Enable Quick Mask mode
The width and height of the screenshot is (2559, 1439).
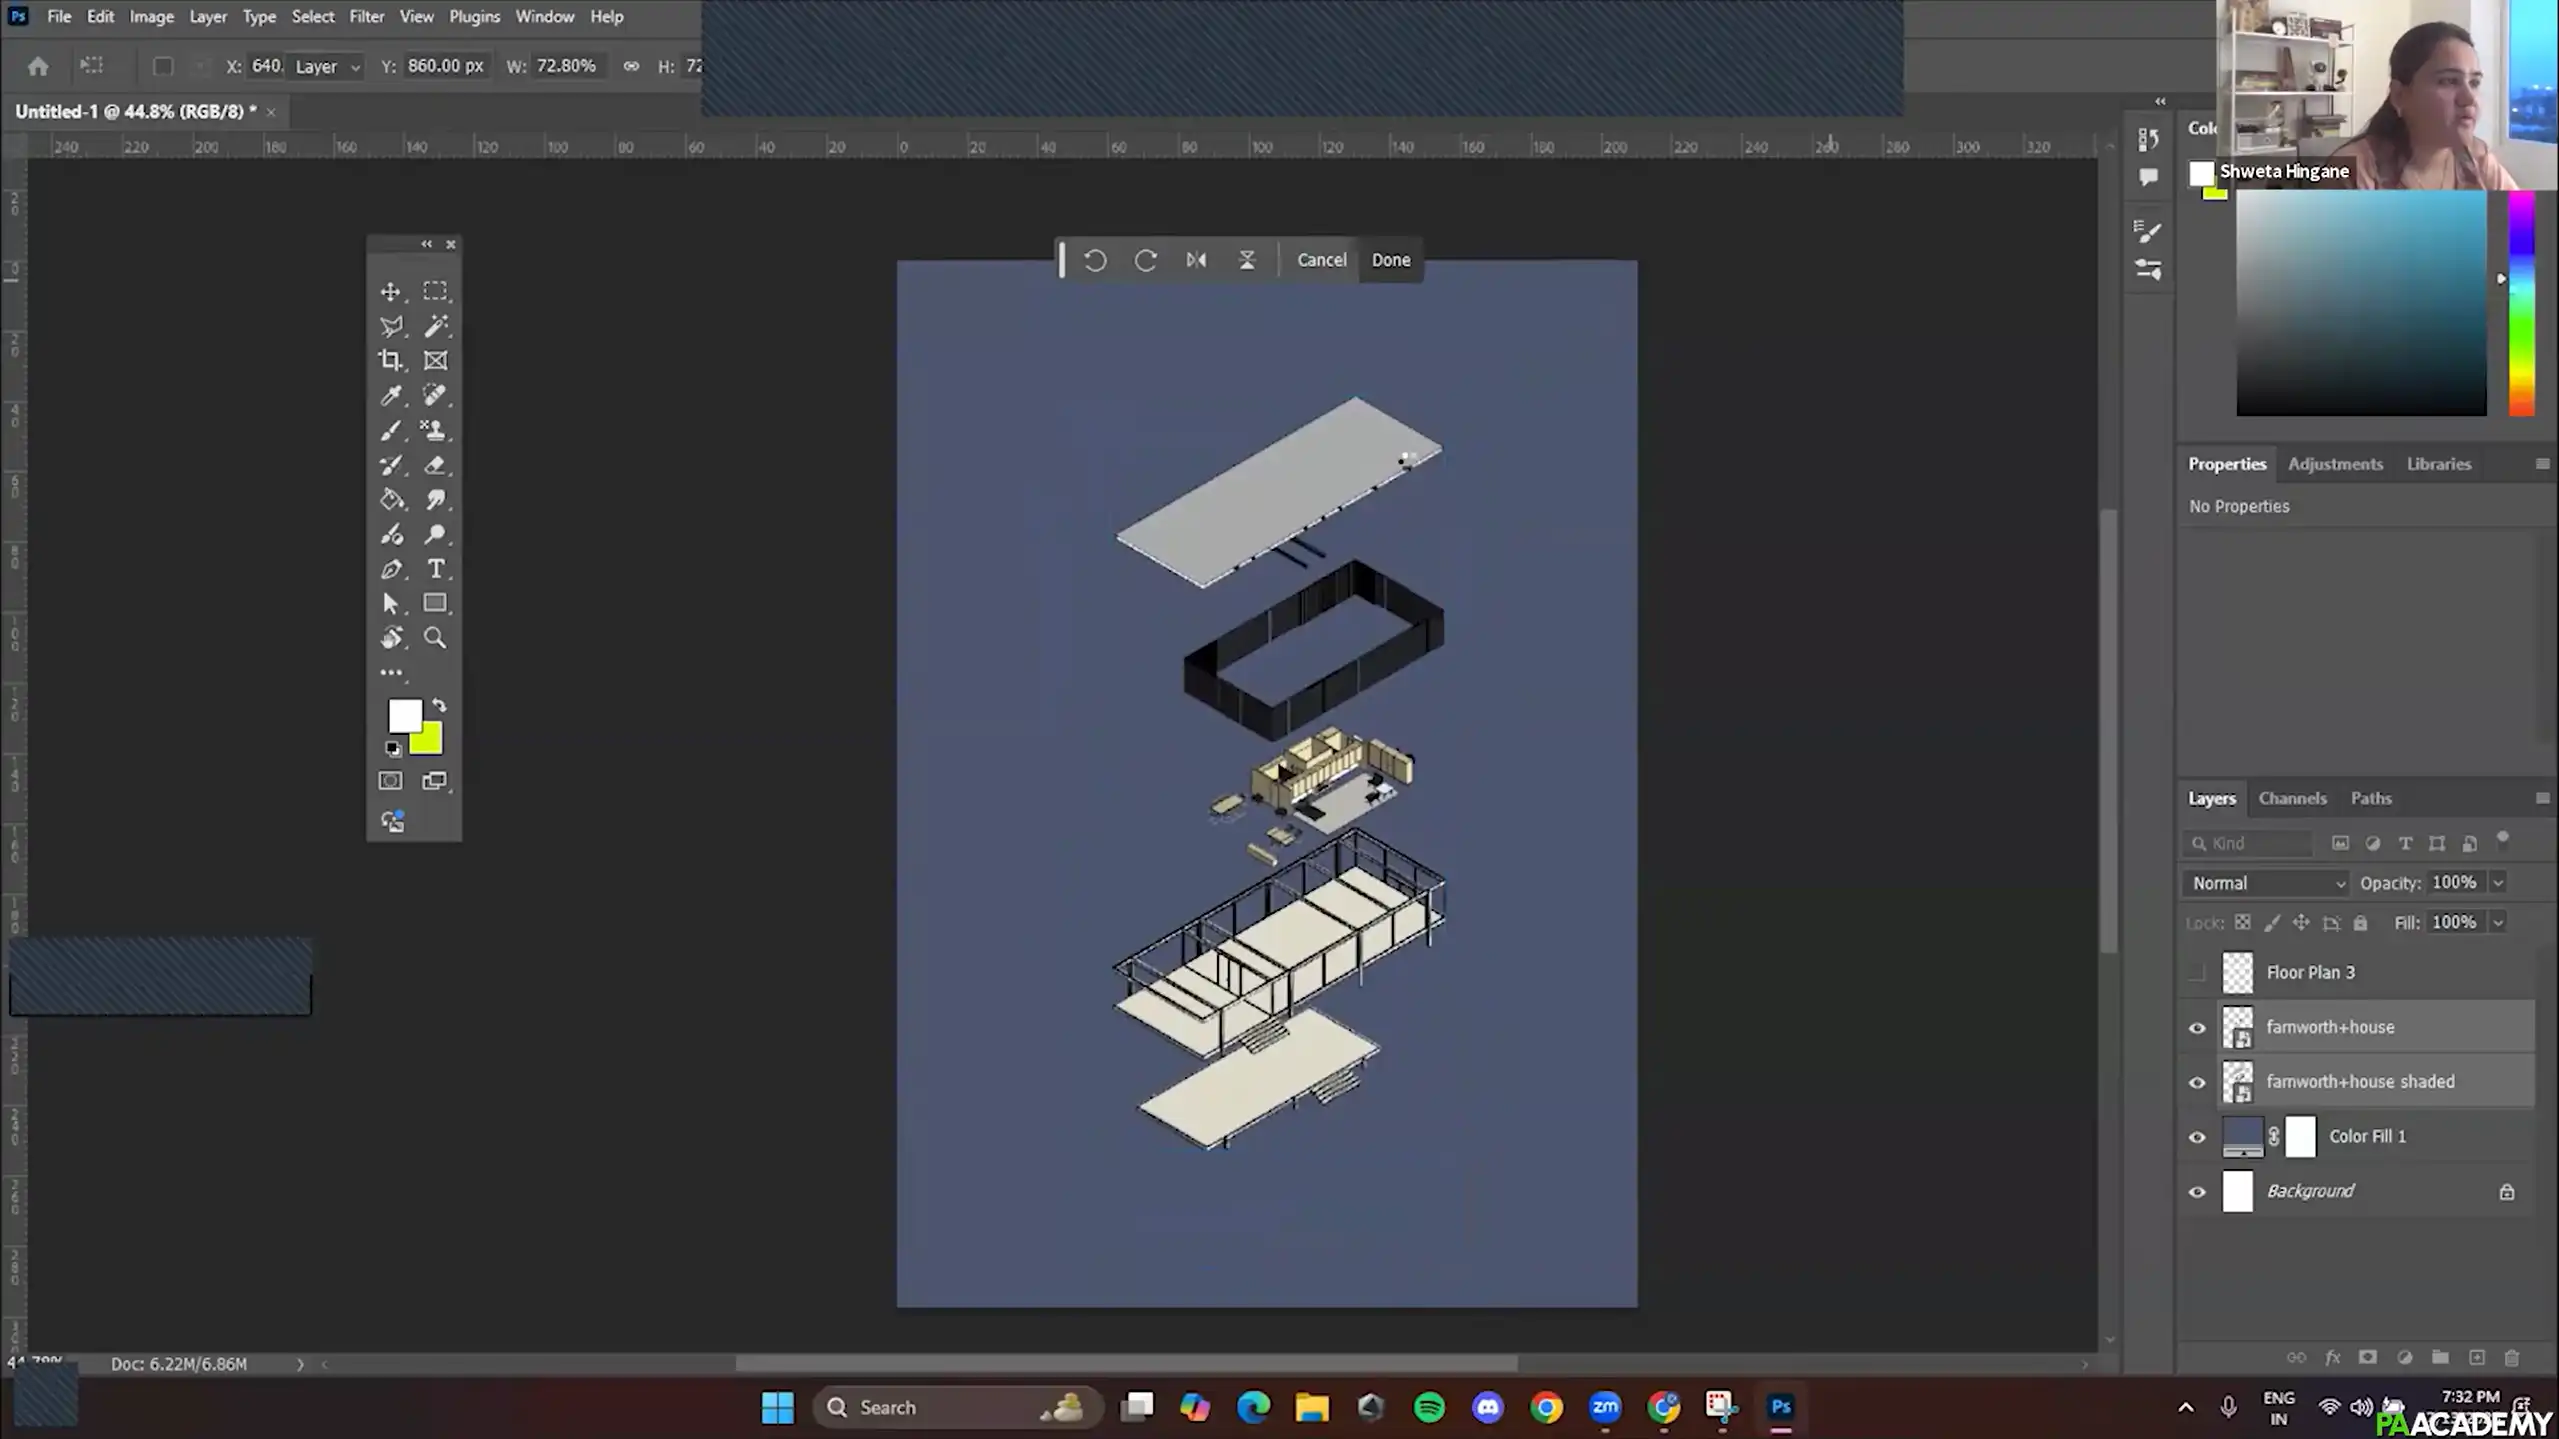(390, 781)
